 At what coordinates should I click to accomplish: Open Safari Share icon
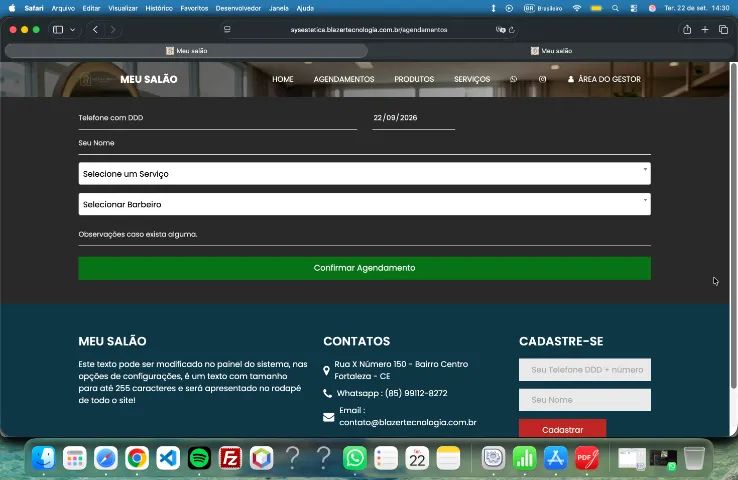687,30
